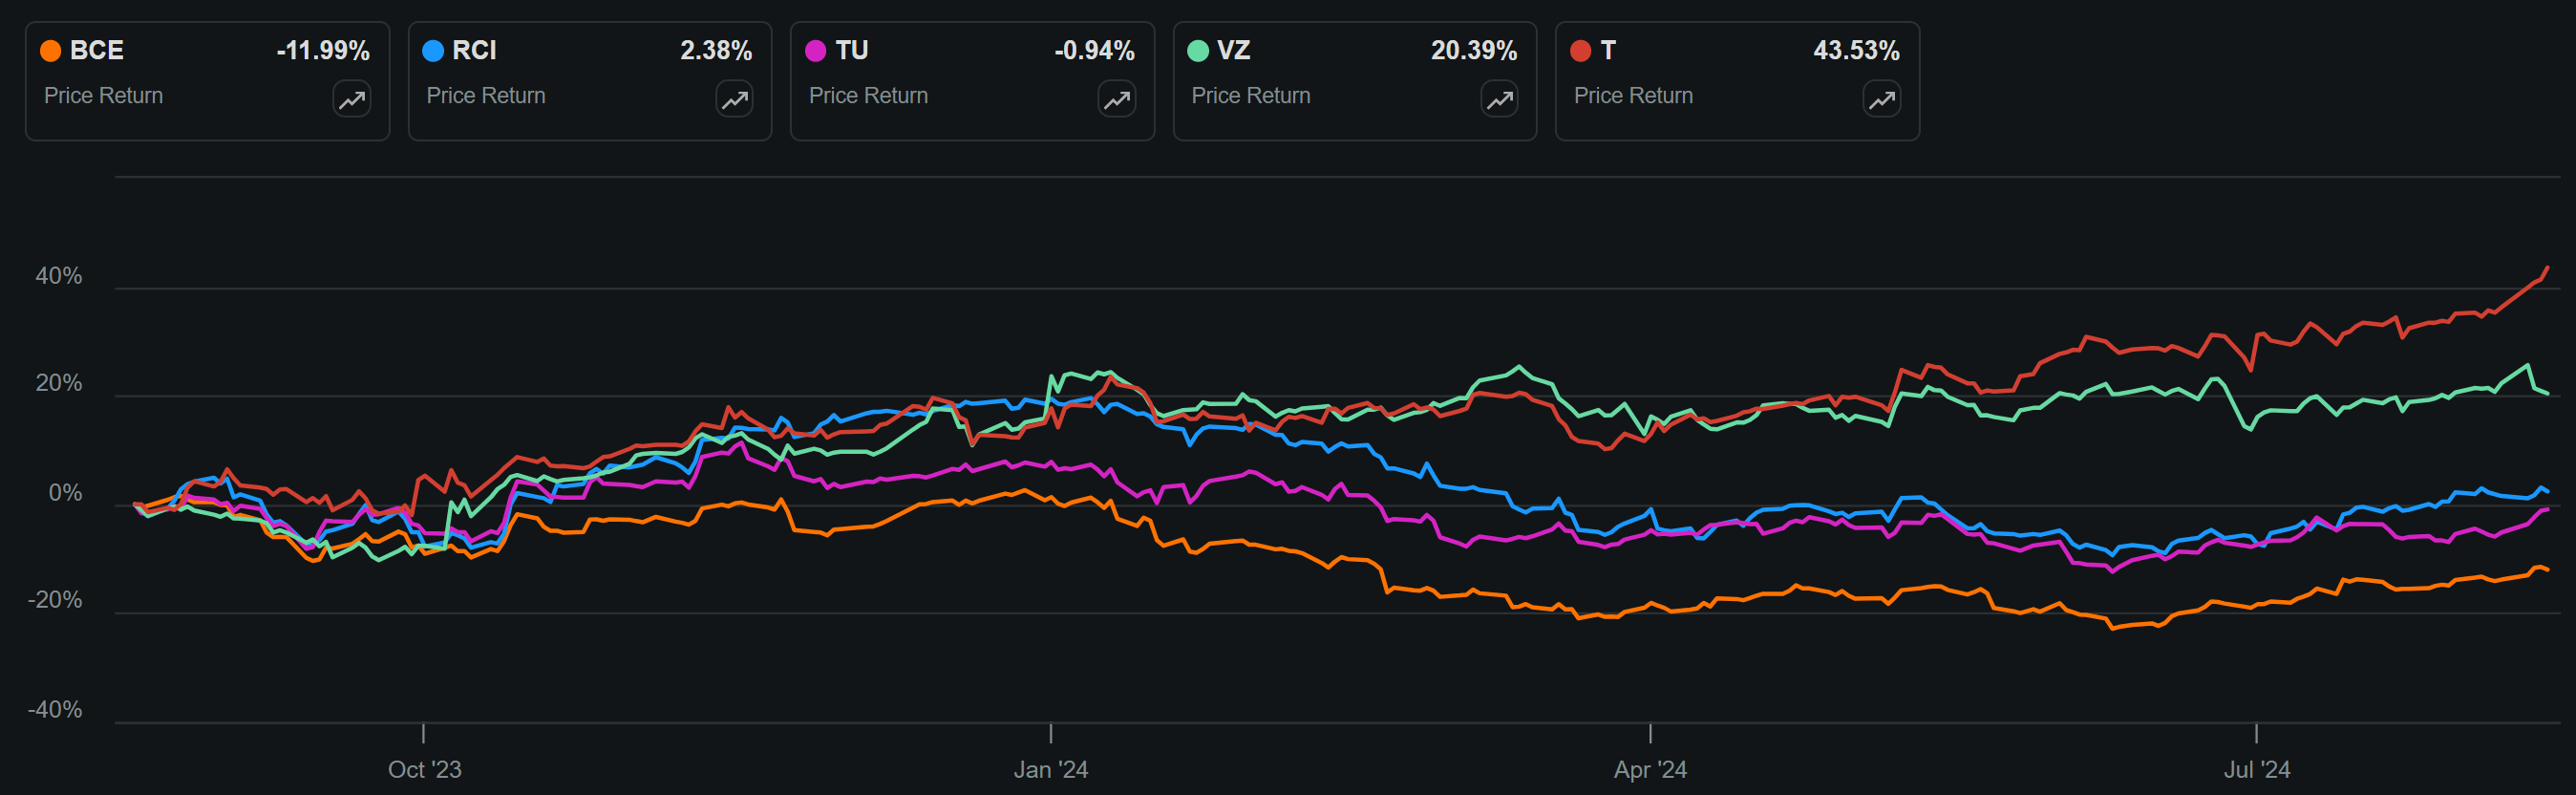Screen dimensions: 2576x795
Task: Click the 43.53% return value
Action: (x=1857, y=51)
